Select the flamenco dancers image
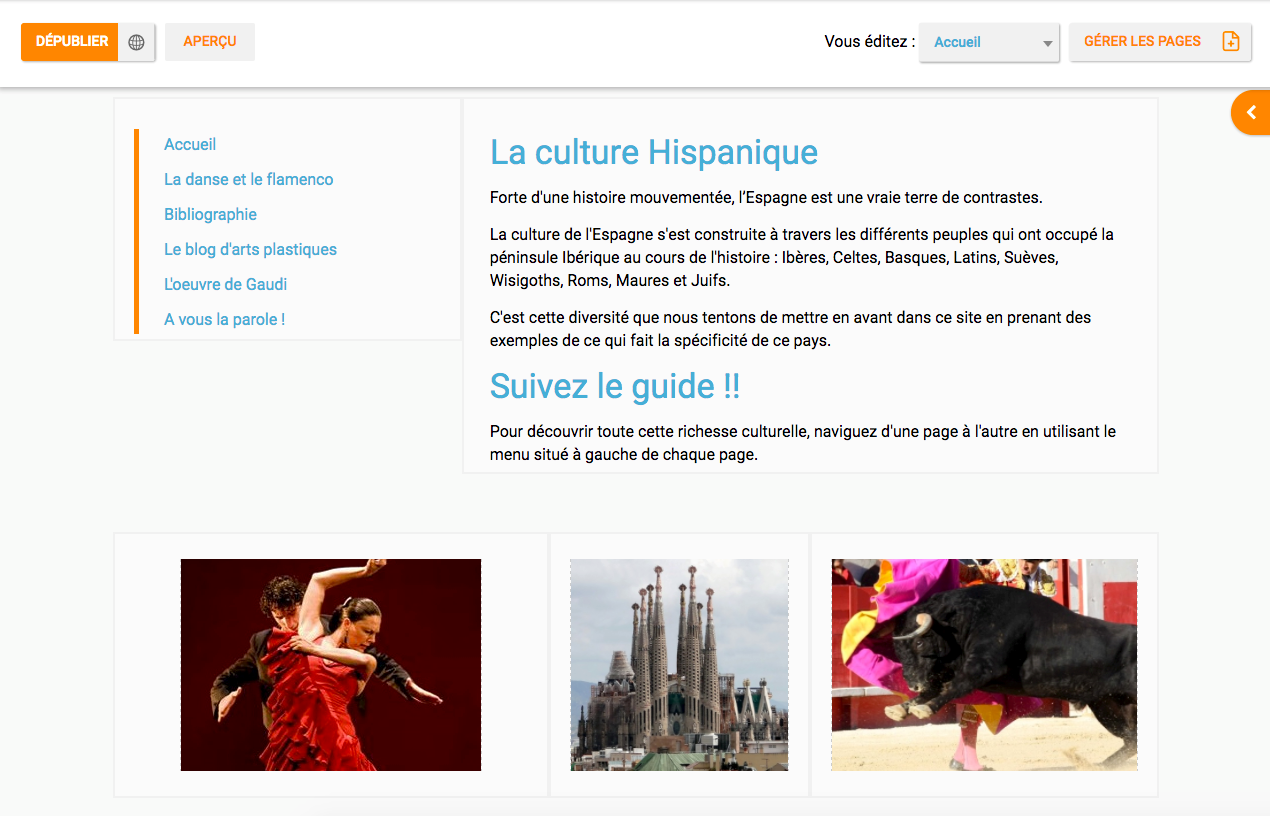This screenshot has width=1270, height=816. [x=331, y=665]
